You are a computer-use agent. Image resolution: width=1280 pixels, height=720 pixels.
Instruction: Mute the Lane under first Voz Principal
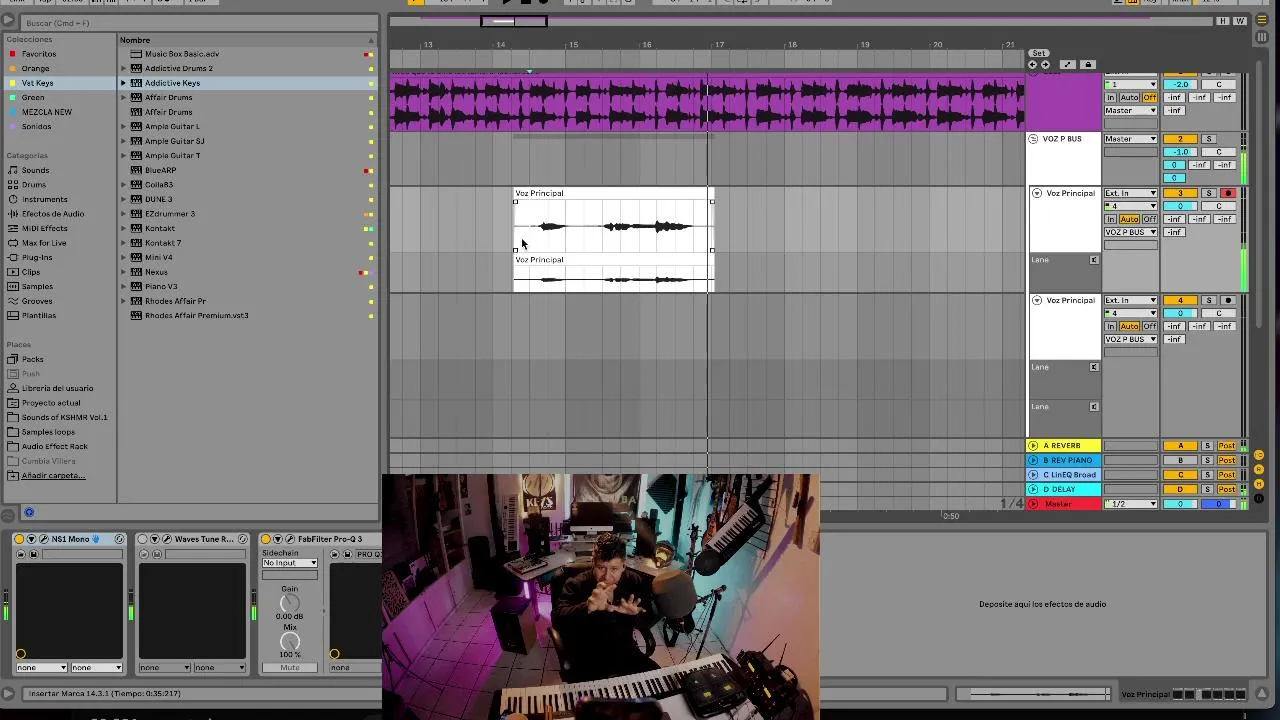(1093, 260)
